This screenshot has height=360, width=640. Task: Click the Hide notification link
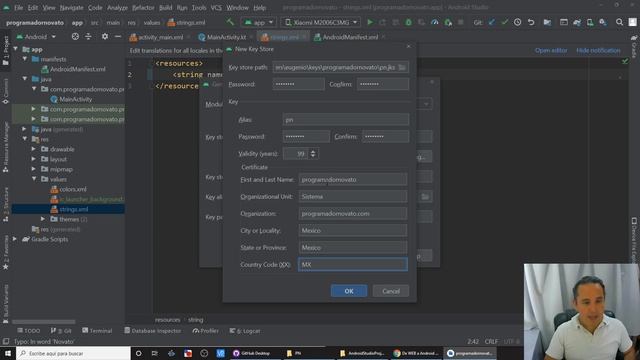[x=598, y=51]
